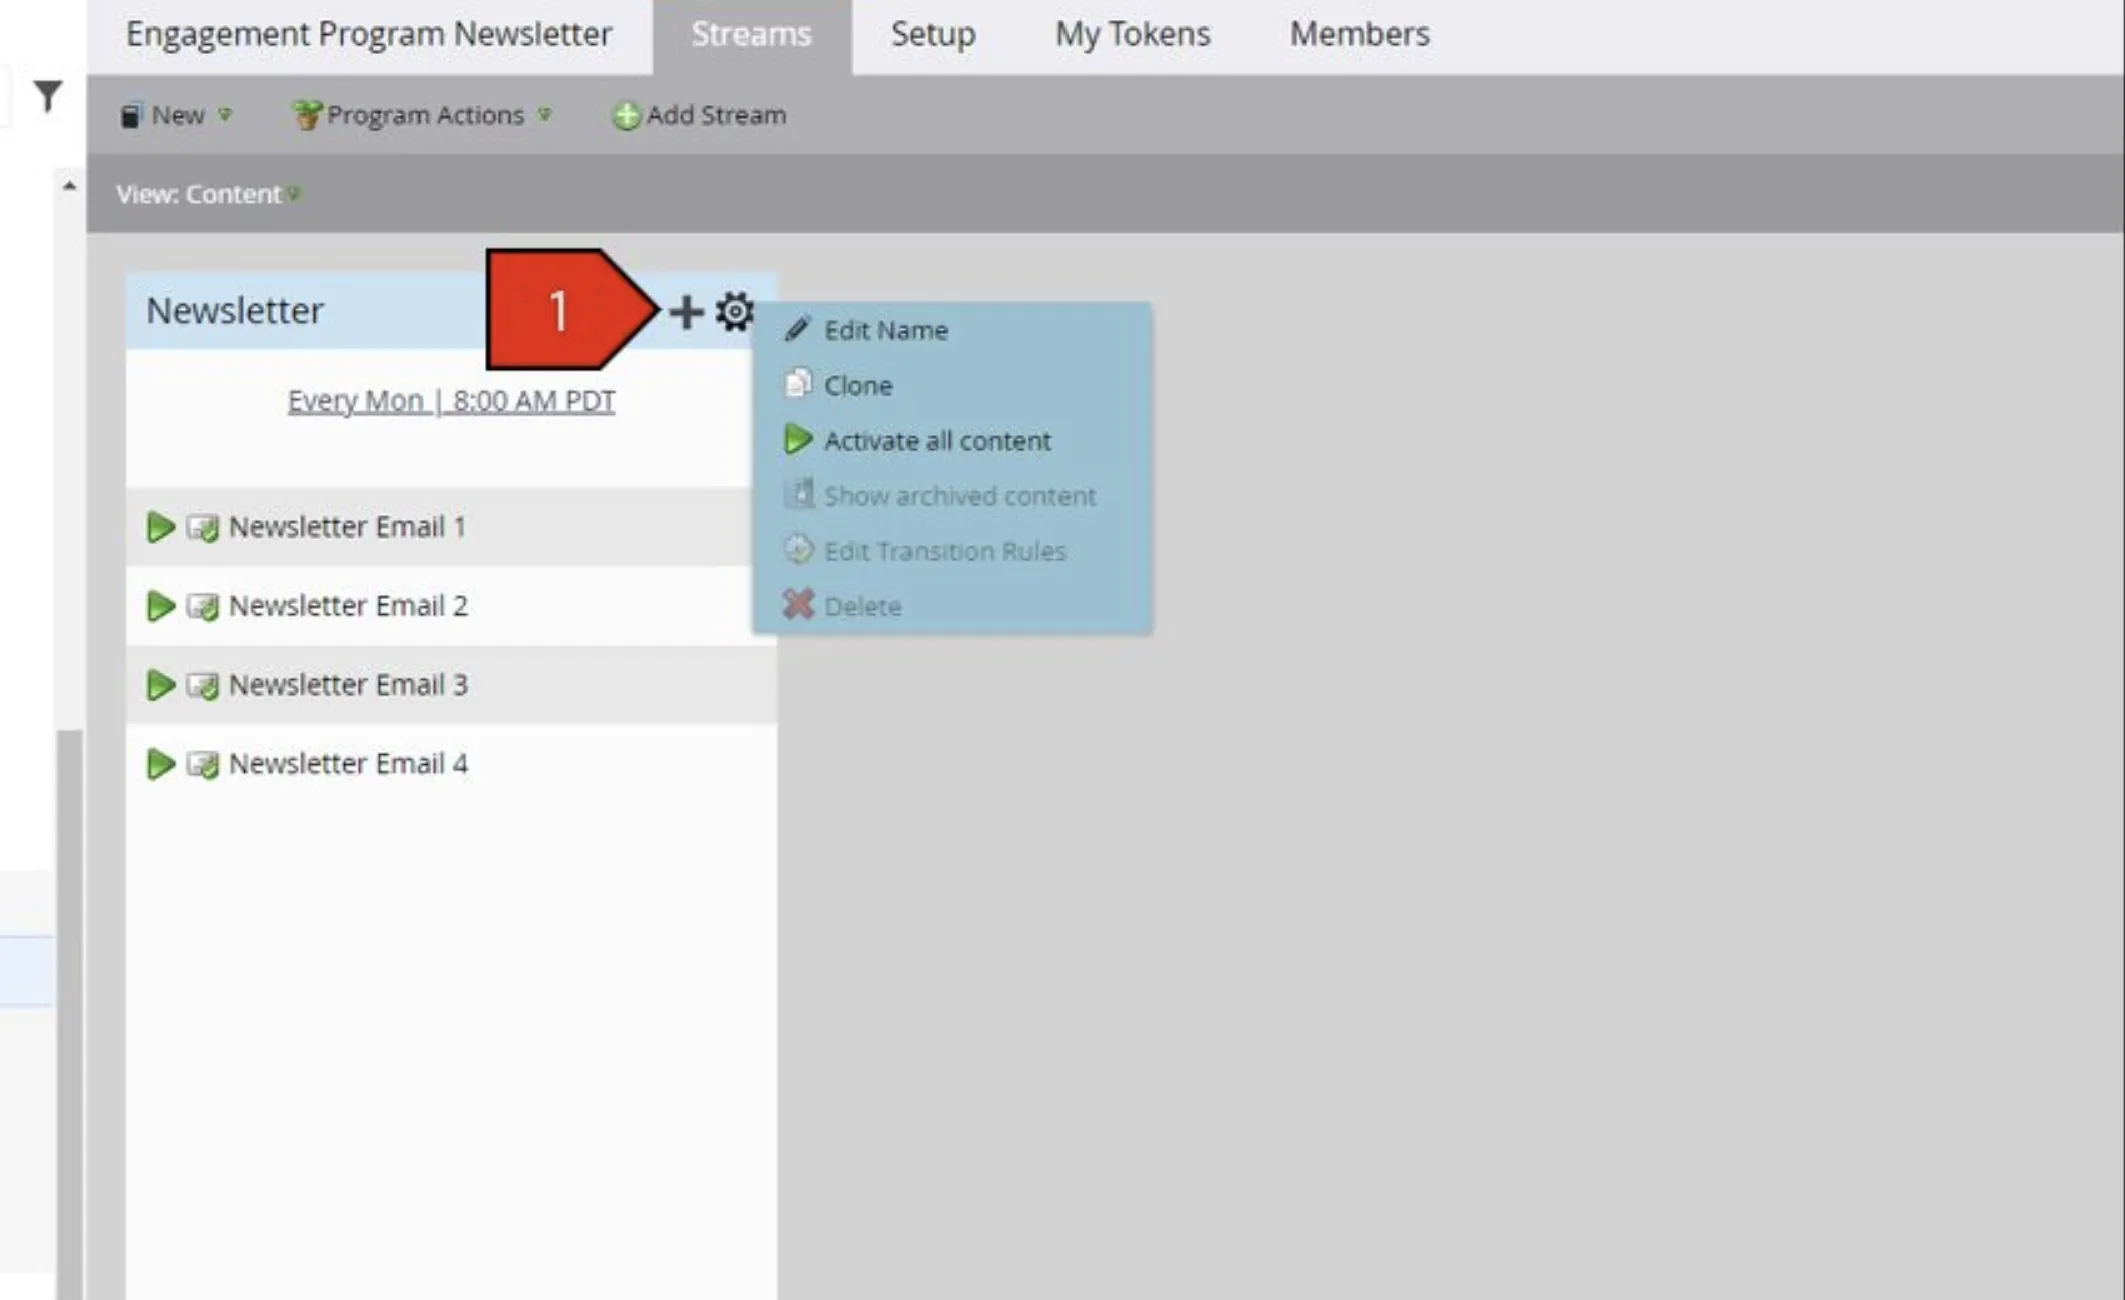Select the Newsletter Email 2 row text

[348, 606]
